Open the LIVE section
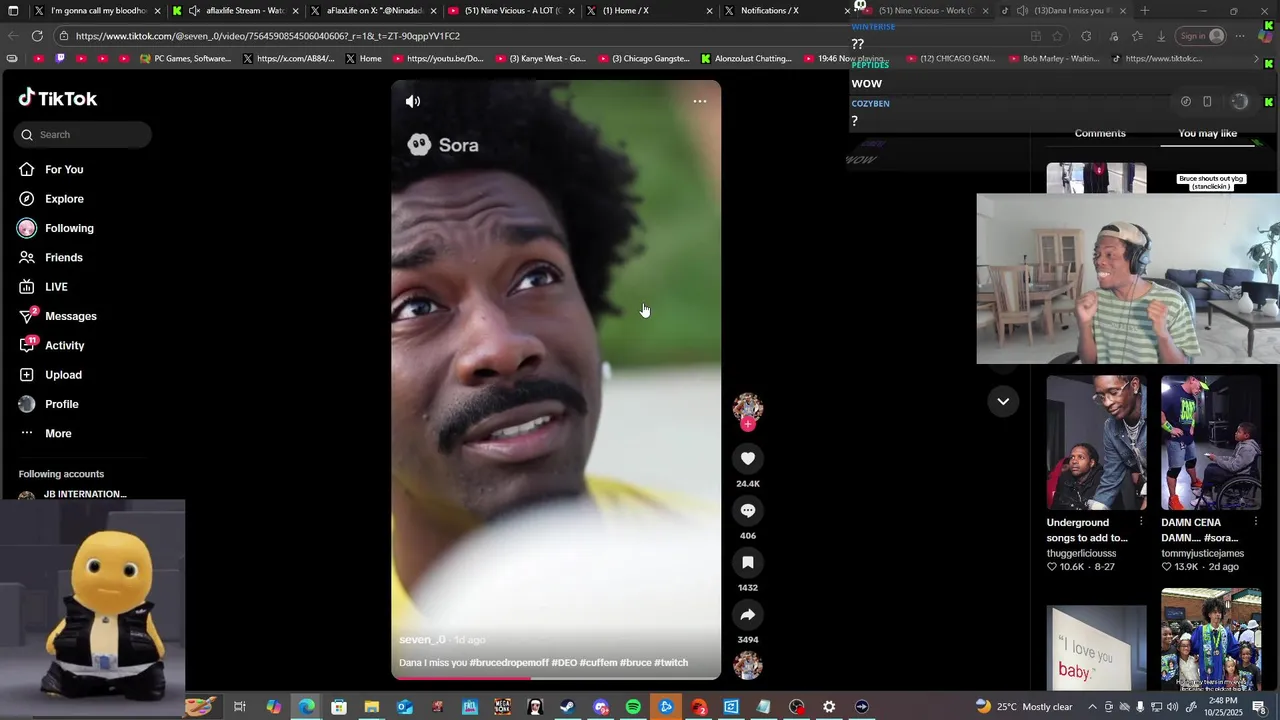This screenshot has height=720, width=1280. [x=56, y=287]
